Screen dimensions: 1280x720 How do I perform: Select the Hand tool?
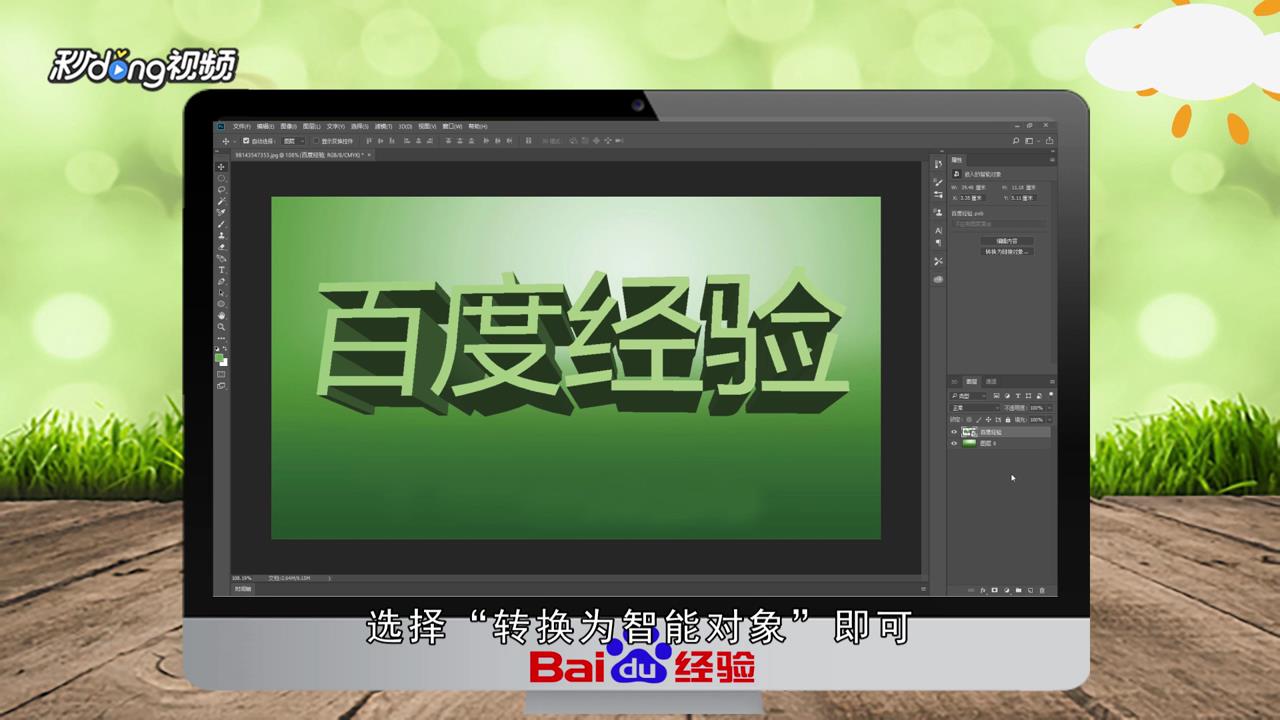pos(221,316)
